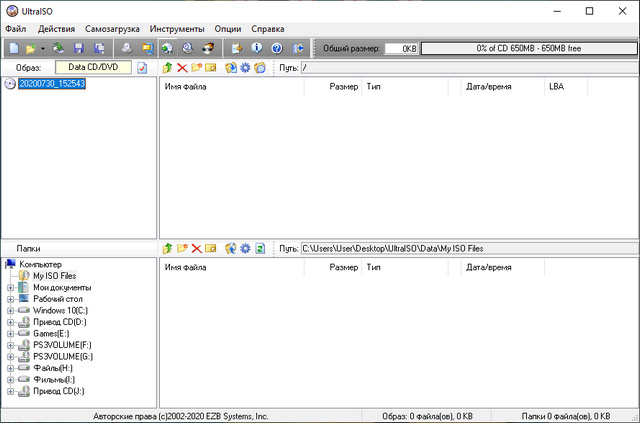Click the red X delete icon in local pane toolbar

(196, 248)
